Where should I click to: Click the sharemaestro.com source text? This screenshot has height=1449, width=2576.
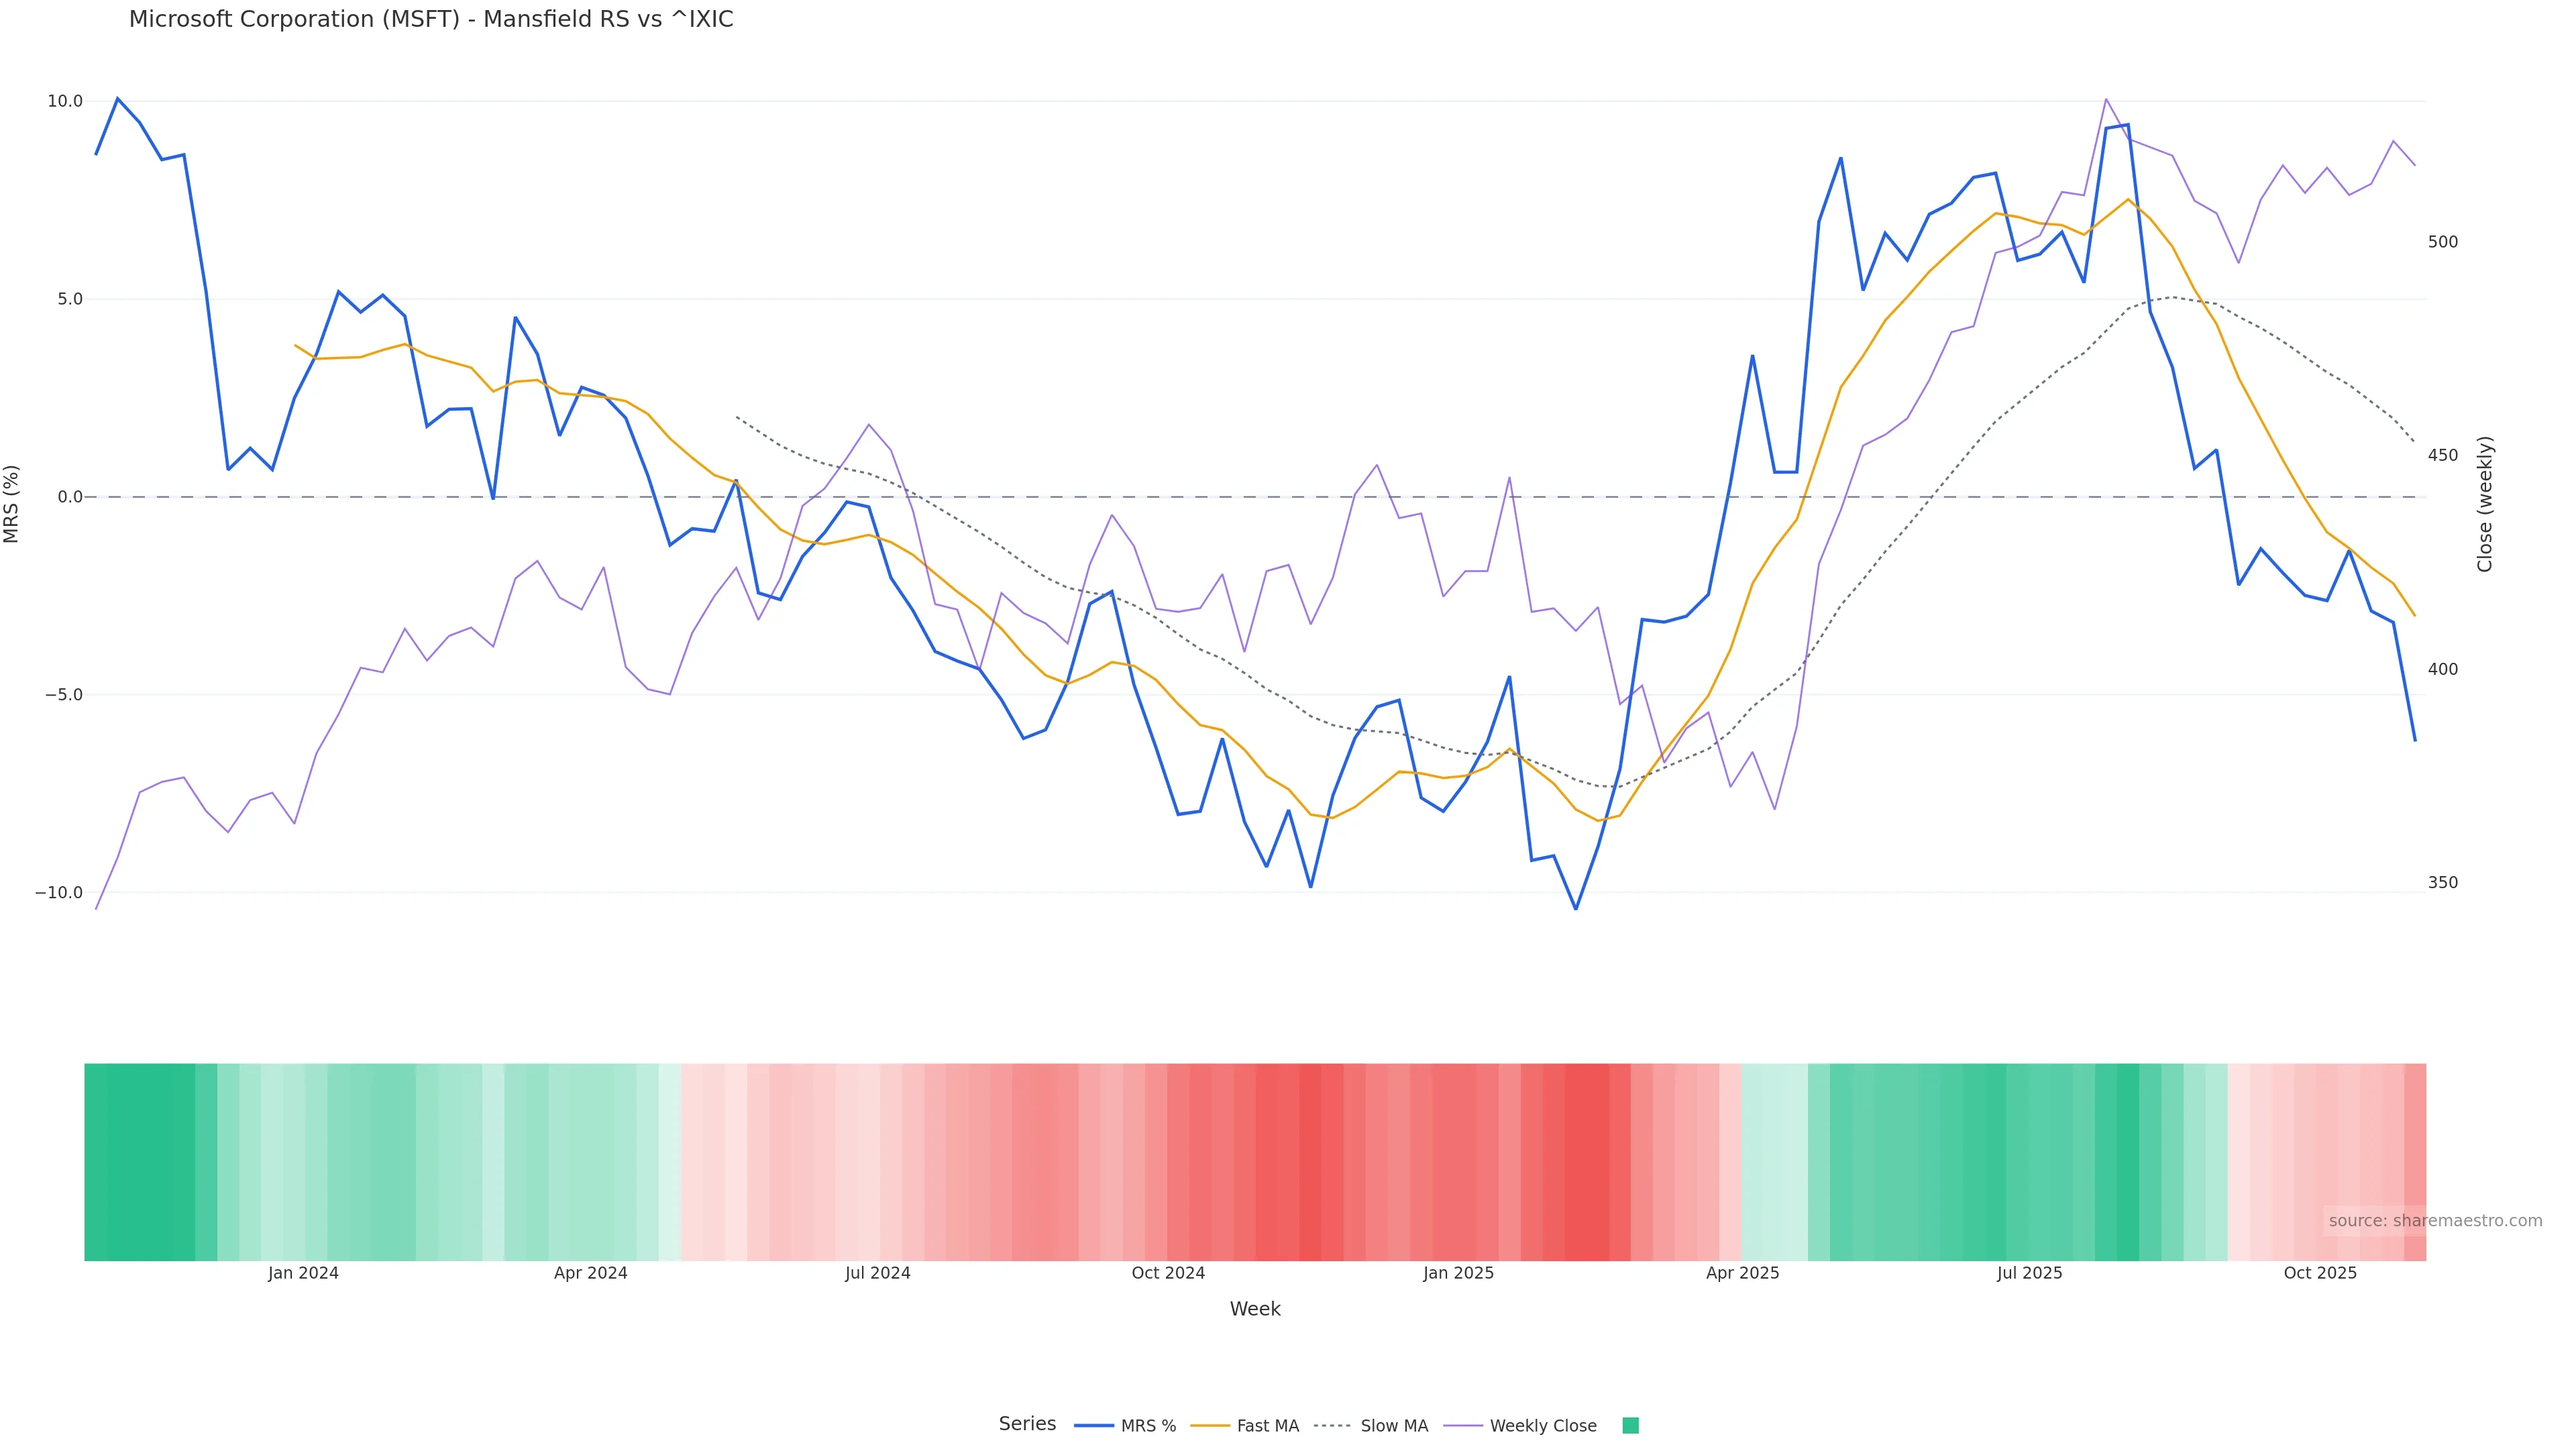pos(2434,1221)
